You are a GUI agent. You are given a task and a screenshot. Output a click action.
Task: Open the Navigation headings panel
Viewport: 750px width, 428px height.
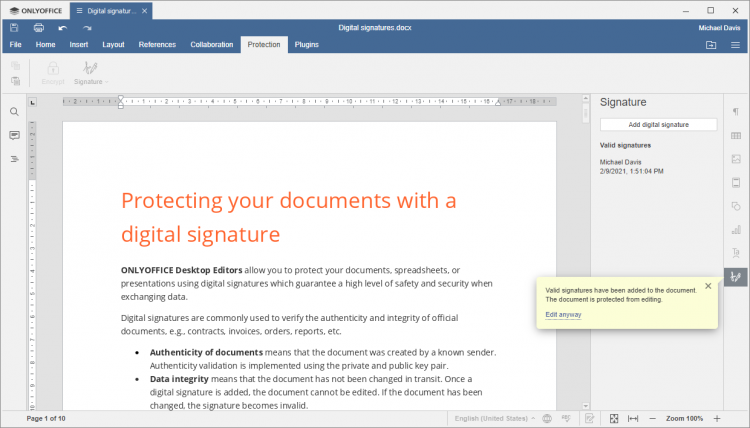coord(14,159)
